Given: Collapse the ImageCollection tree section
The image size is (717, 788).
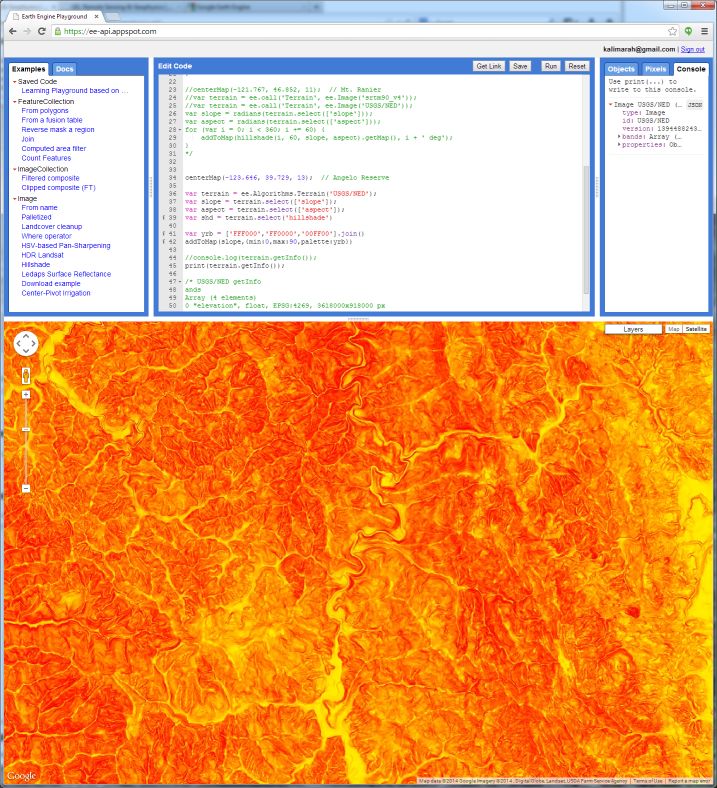Looking at the screenshot, I should coord(15,169).
